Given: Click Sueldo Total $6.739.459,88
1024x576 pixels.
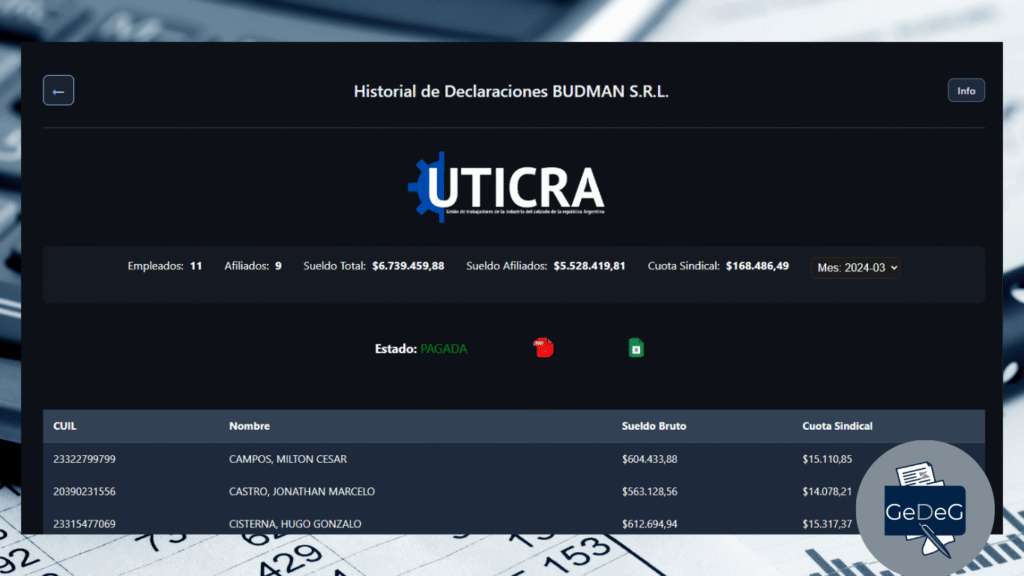Looking at the screenshot, I should click(408, 266).
